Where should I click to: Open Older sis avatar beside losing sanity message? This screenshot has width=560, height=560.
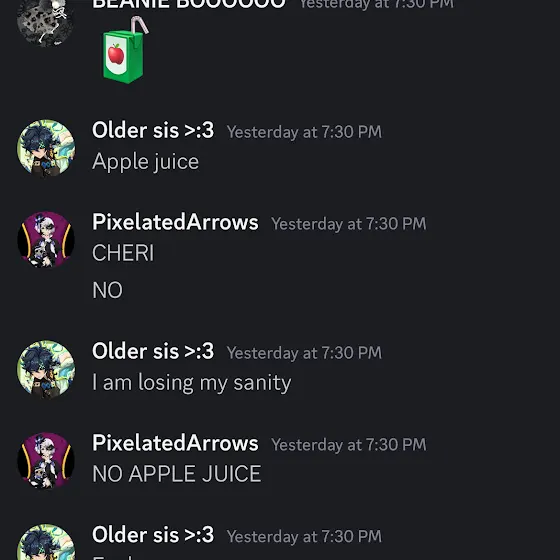pos(46,369)
